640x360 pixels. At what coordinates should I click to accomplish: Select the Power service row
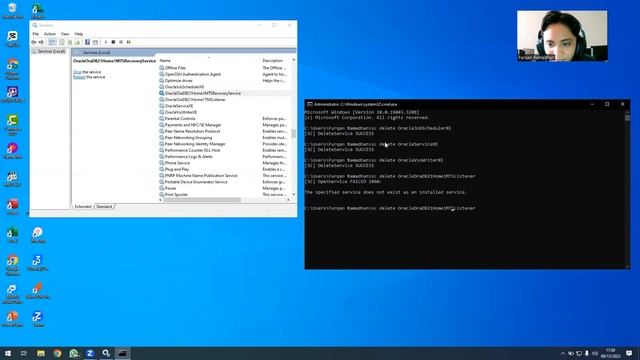(x=224, y=188)
